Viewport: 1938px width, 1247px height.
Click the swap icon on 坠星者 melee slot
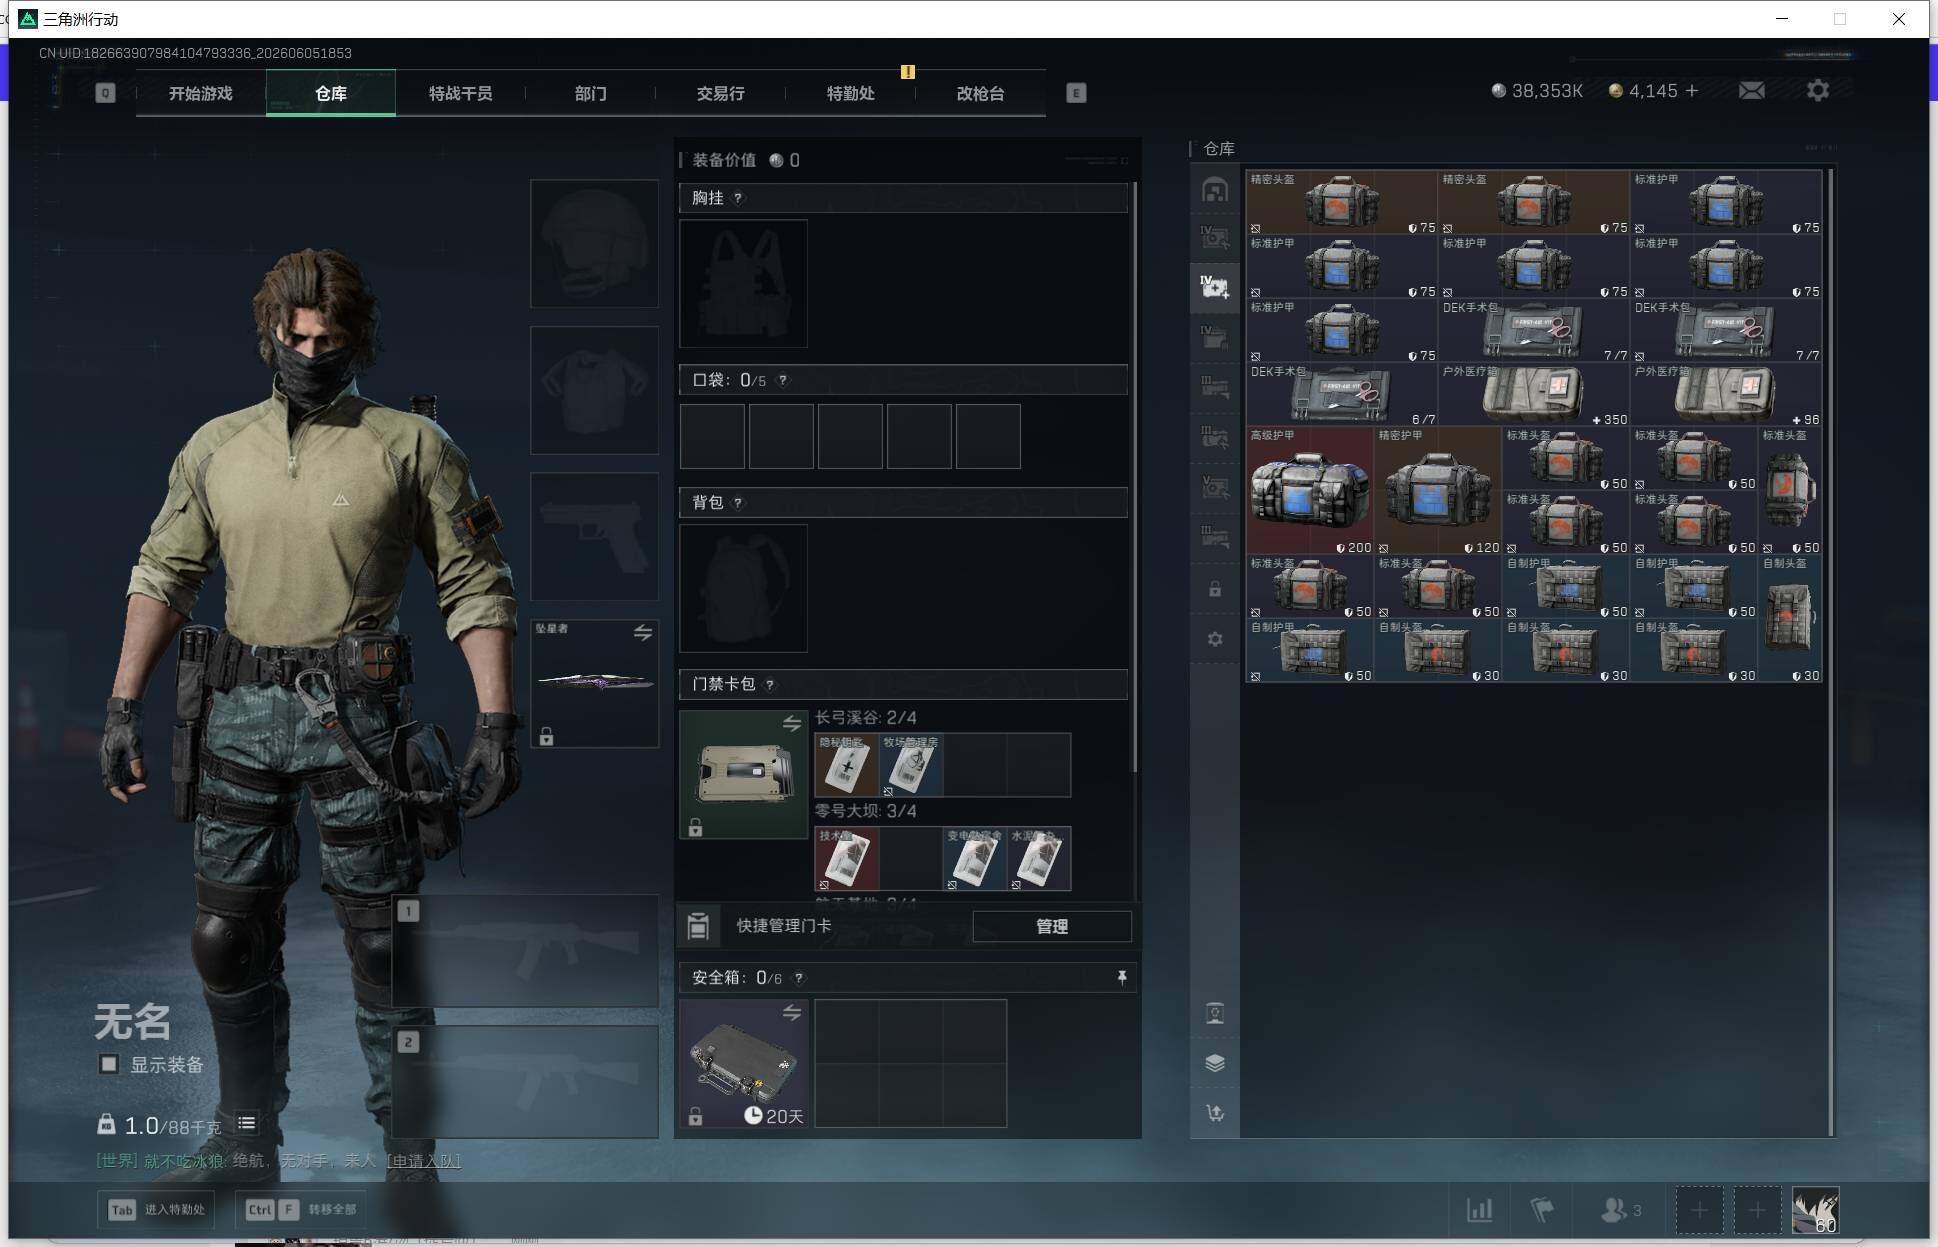642,632
